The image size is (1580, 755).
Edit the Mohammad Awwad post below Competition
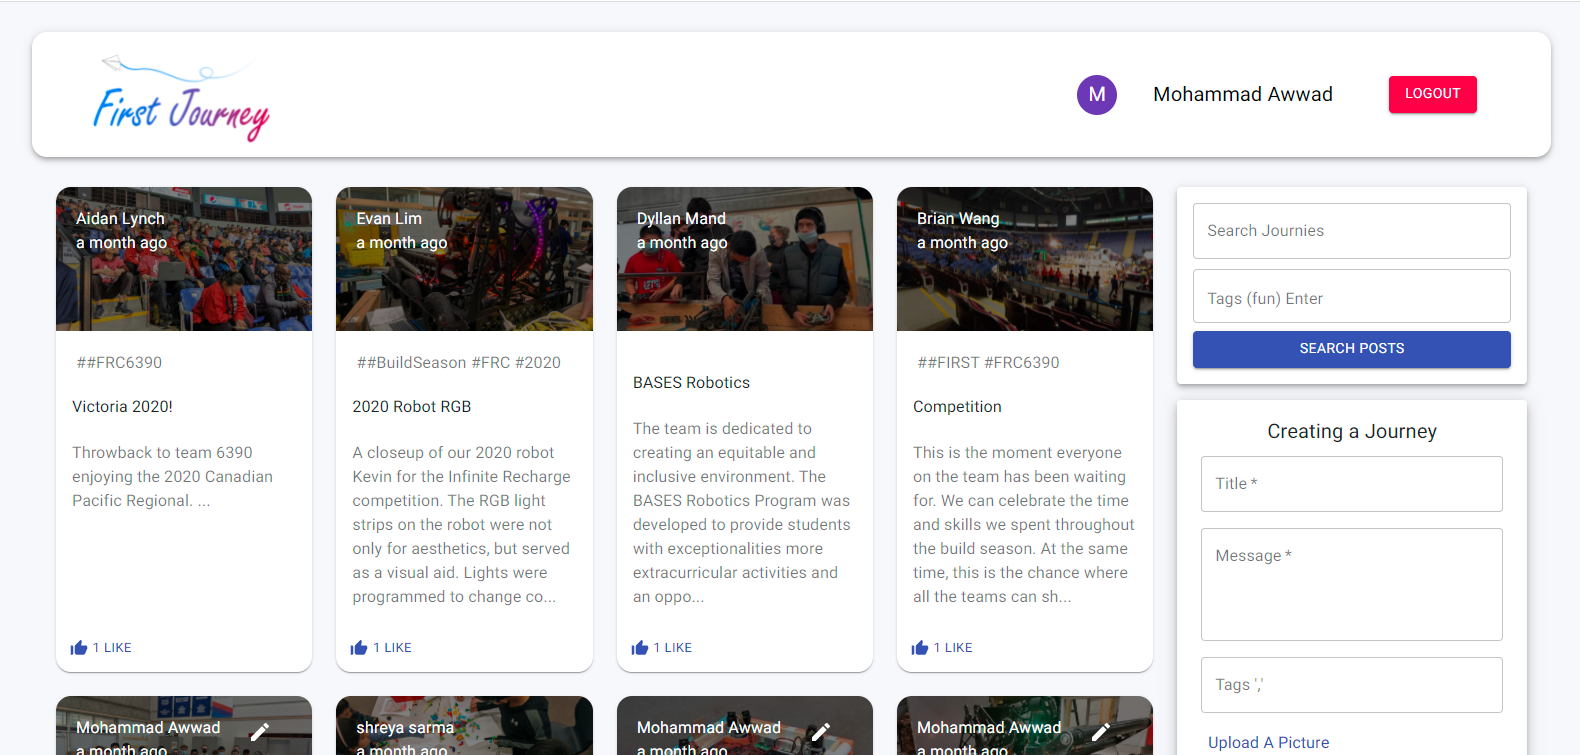[1101, 731]
